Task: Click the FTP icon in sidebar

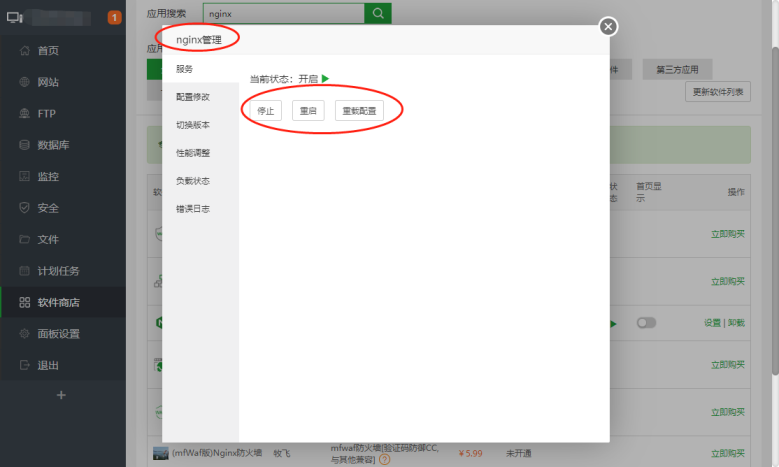Action: coord(24,114)
